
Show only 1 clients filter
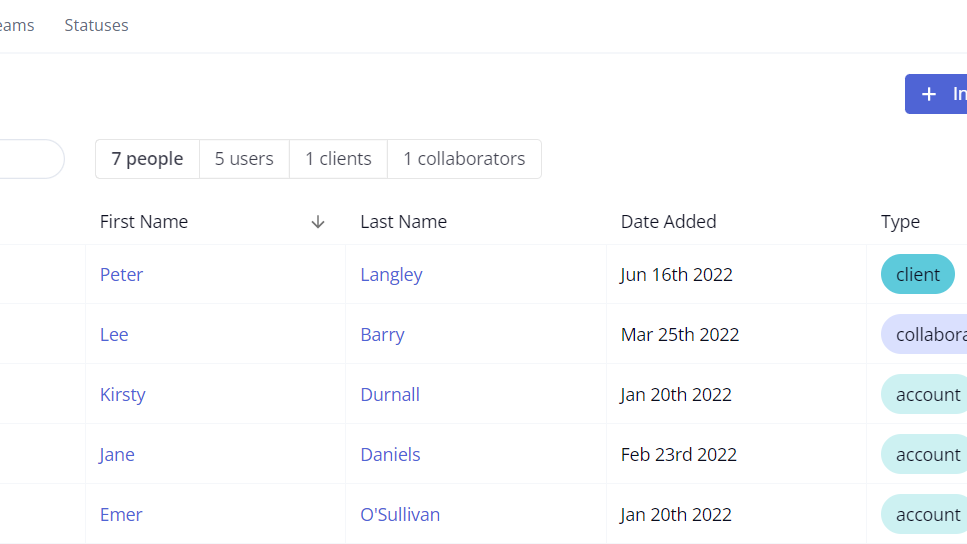click(x=338, y=159)
